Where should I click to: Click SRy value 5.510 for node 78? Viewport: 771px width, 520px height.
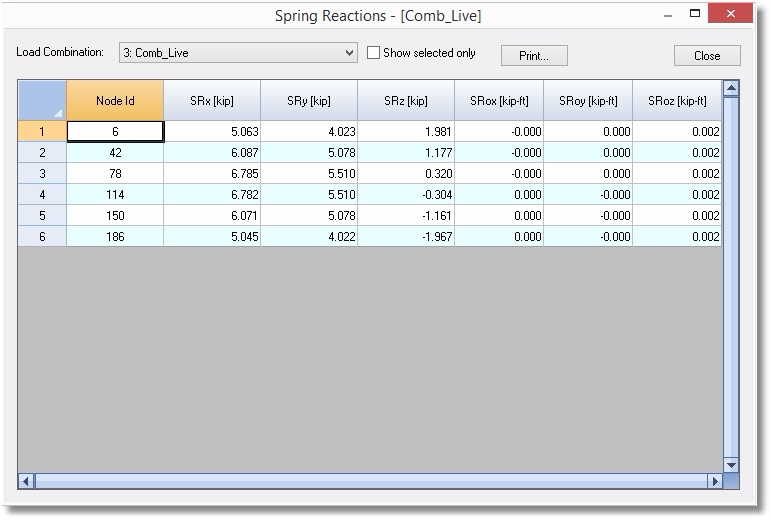click(x=309, y=173)
